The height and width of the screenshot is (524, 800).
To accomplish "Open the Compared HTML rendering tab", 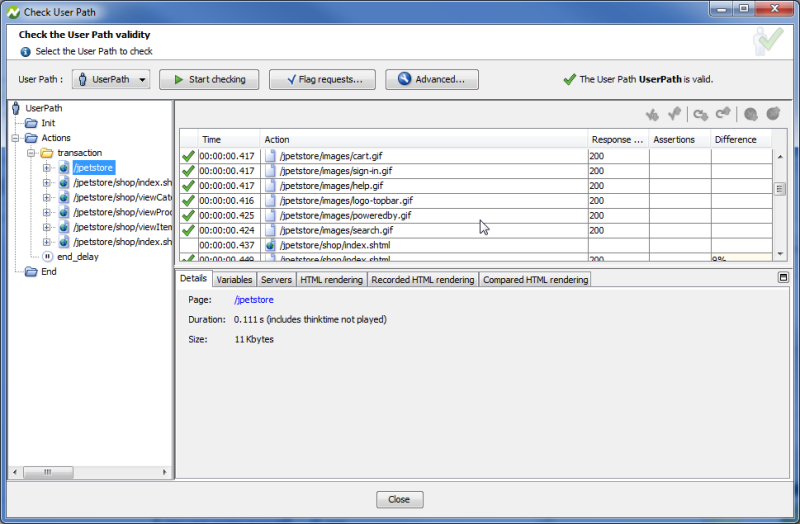I will (535, 280).
